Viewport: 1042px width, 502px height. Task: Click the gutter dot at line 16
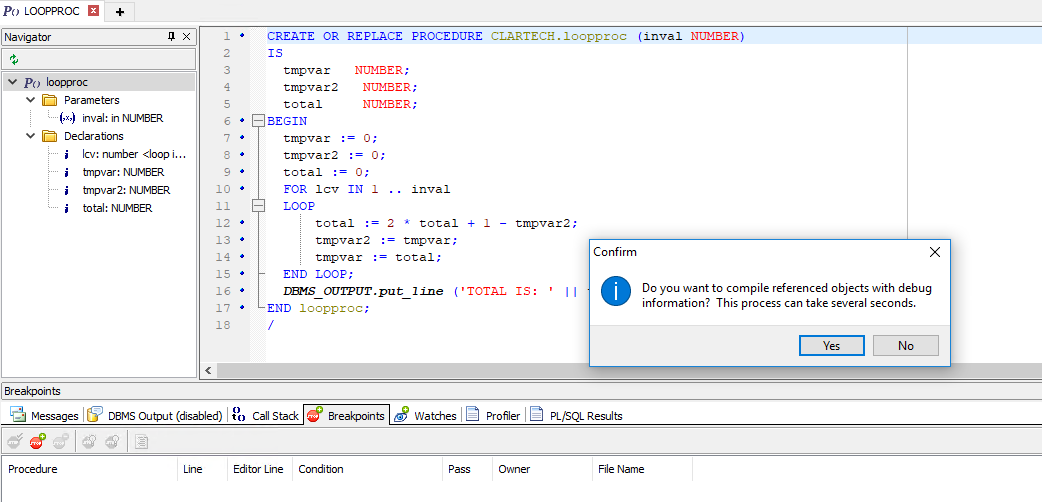[x=242, y=291]
